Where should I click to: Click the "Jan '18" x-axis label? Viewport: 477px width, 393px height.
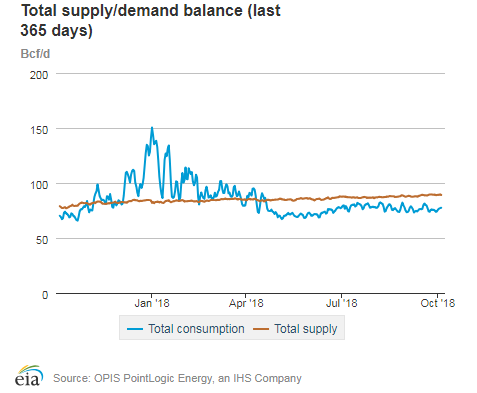[x=152, y=303]
